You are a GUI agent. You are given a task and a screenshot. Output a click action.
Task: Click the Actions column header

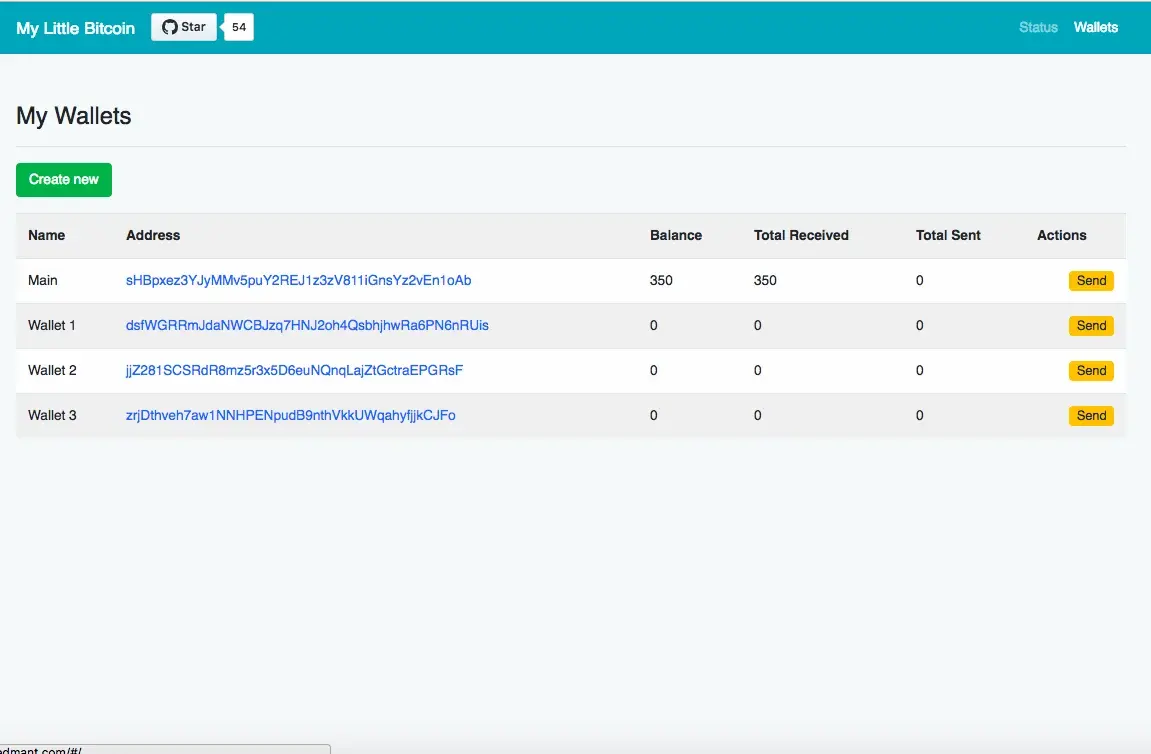click(x=1061, y=236)
